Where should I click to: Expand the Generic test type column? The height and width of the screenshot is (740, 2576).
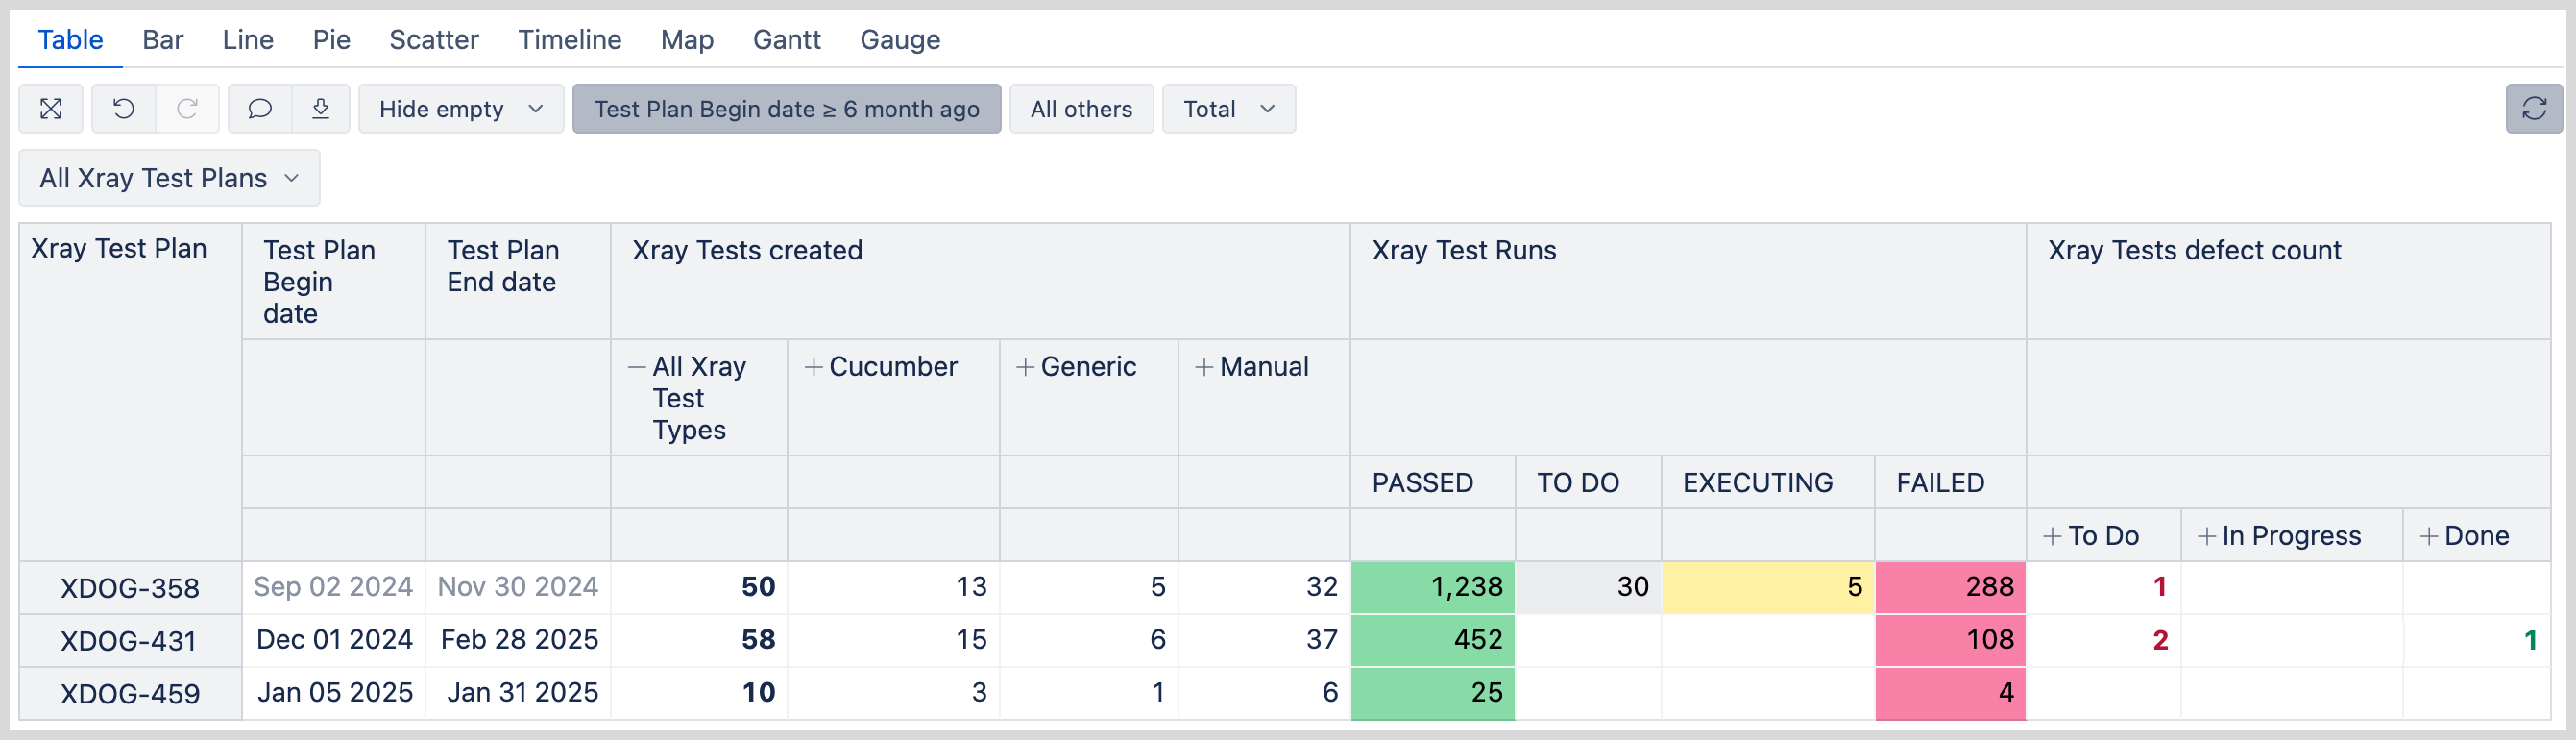[x=1025, y=368]
